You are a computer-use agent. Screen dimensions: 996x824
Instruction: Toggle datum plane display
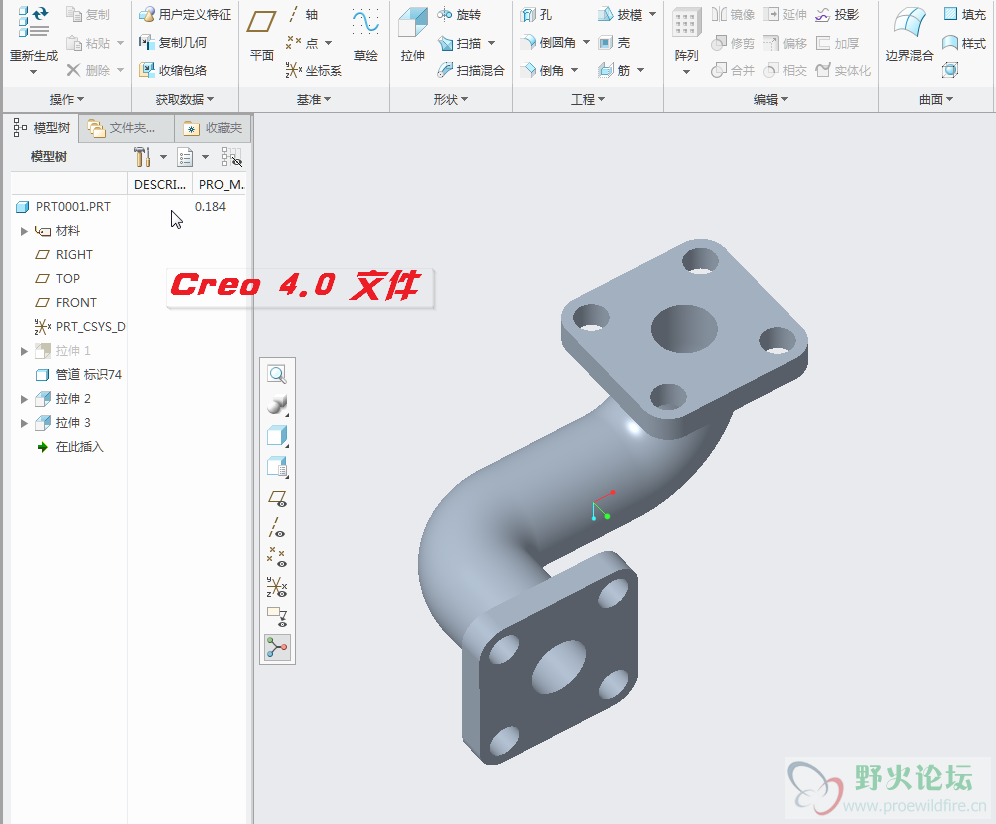pyautogui.click(x=277, y=498)
